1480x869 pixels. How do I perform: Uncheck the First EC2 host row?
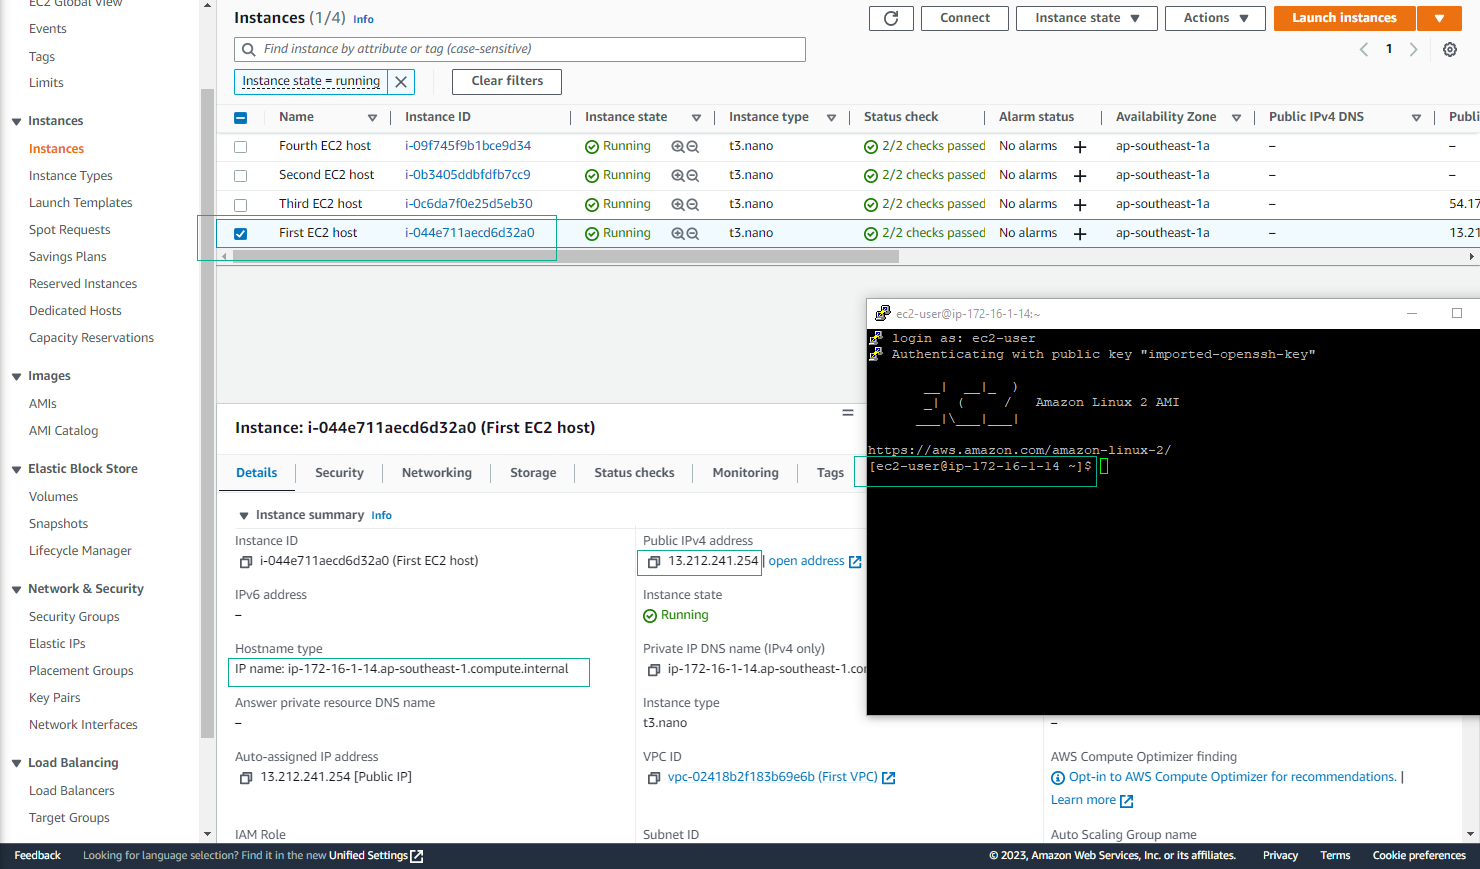[x=240, y=234]
